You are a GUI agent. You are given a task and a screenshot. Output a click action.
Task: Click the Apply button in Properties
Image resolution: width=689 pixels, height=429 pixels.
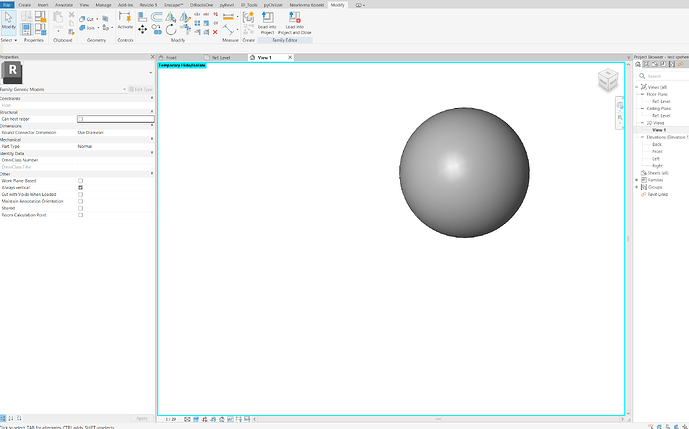pos(141,418)
